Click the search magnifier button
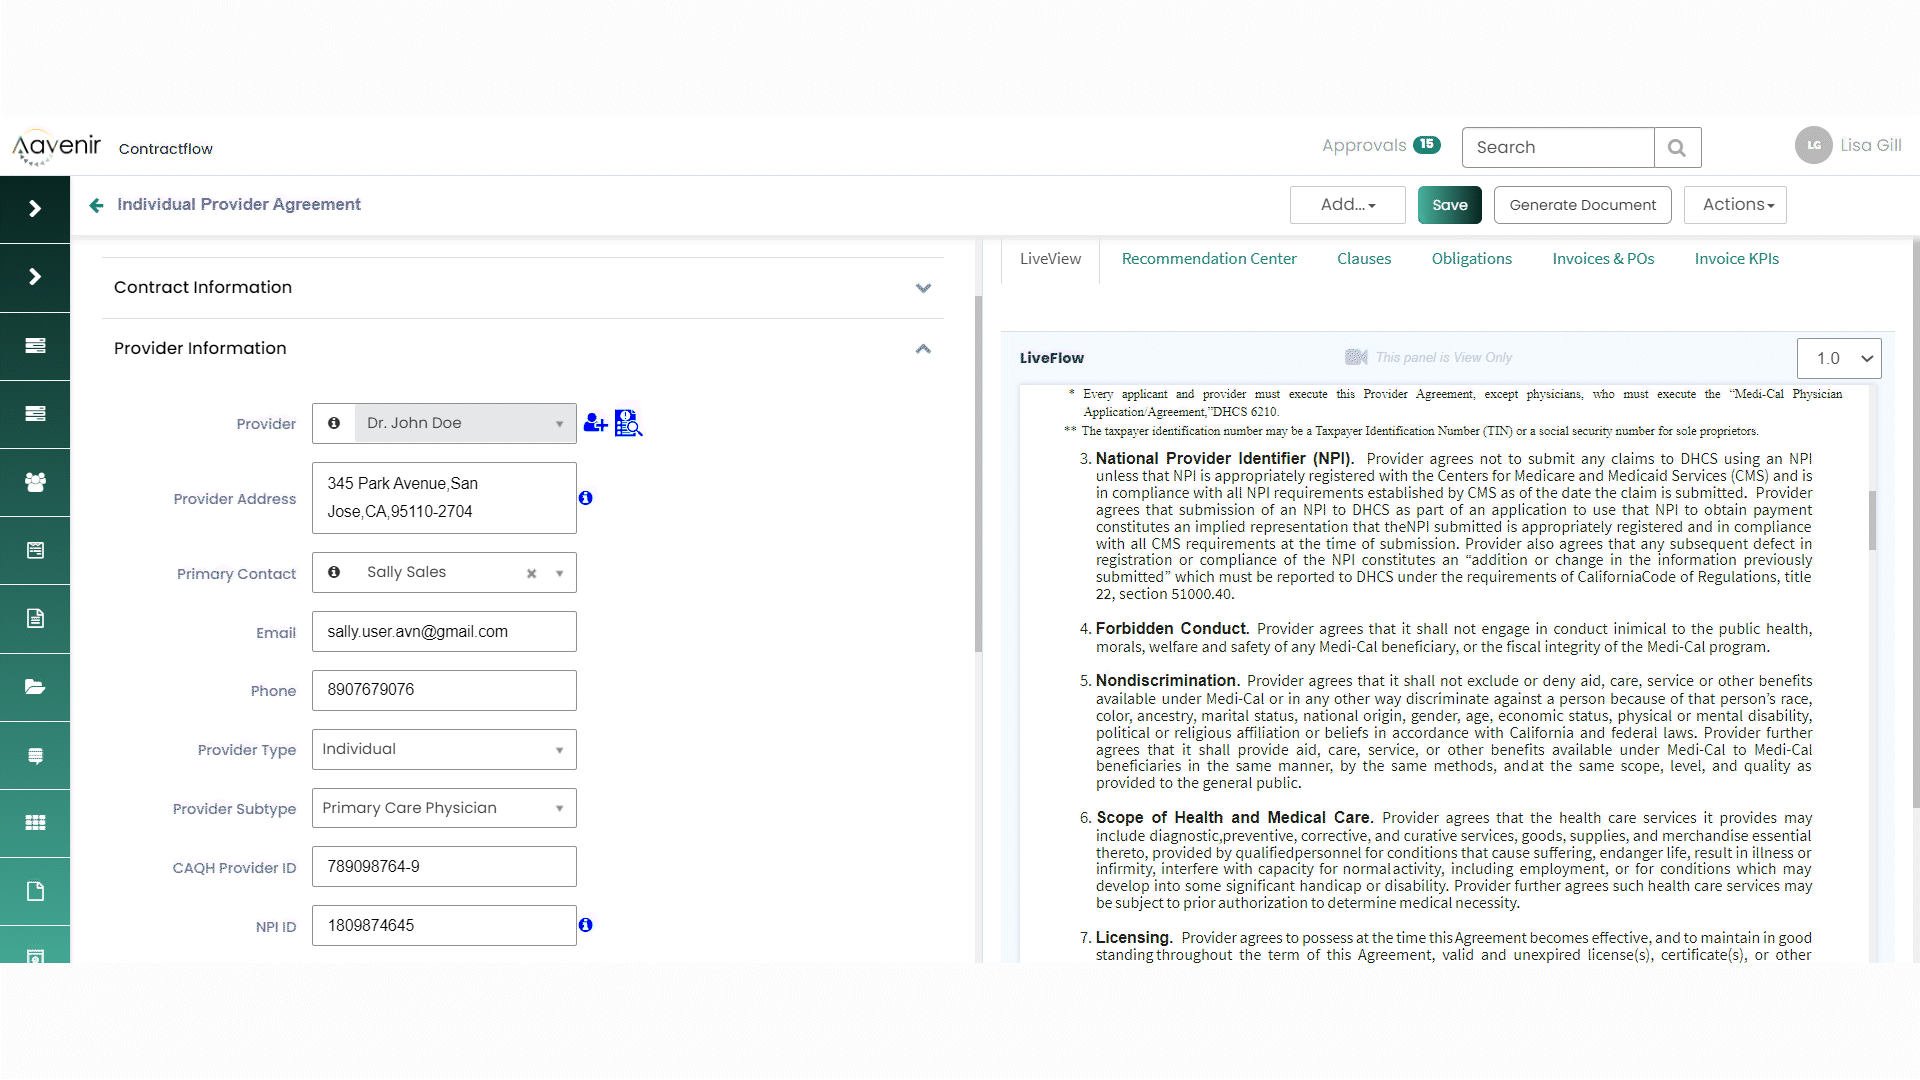 1677,148
